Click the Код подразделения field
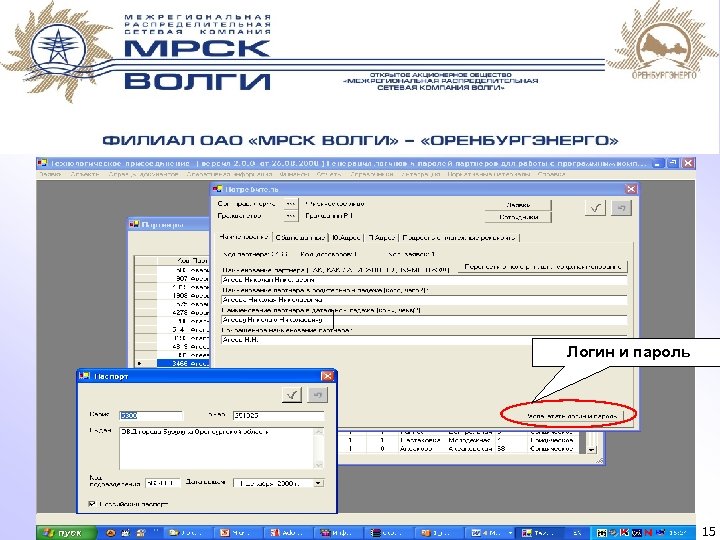720x540 pixels. 163,483
